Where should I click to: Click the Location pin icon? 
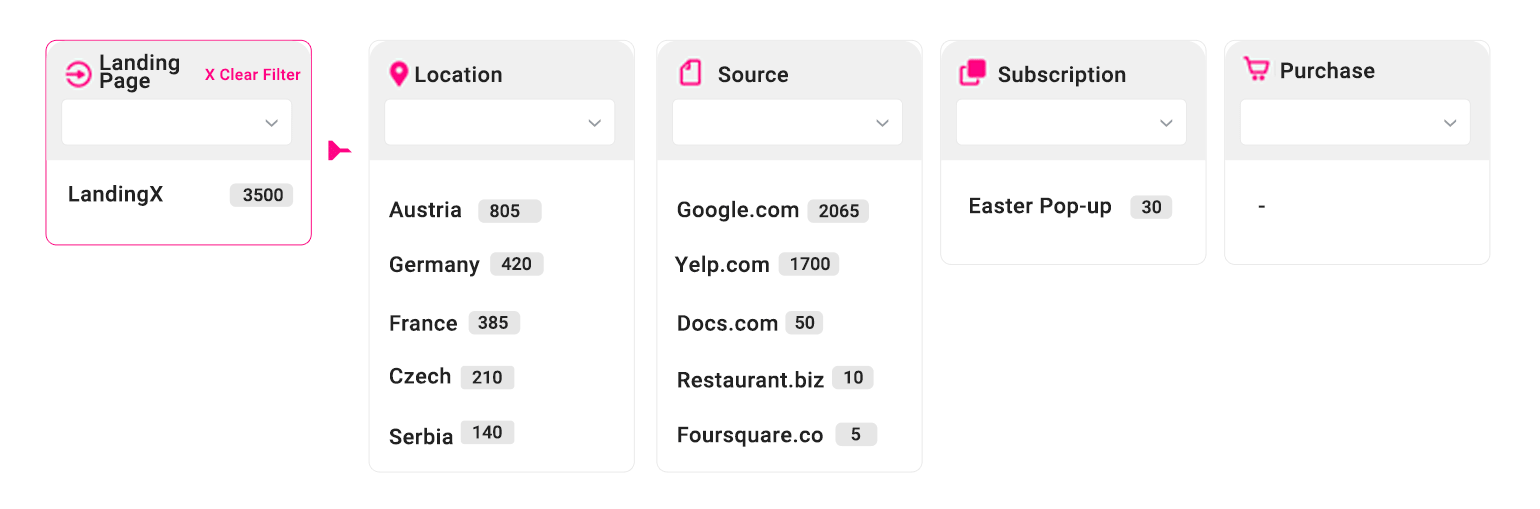pyautogui.click(x=398, y=74)
